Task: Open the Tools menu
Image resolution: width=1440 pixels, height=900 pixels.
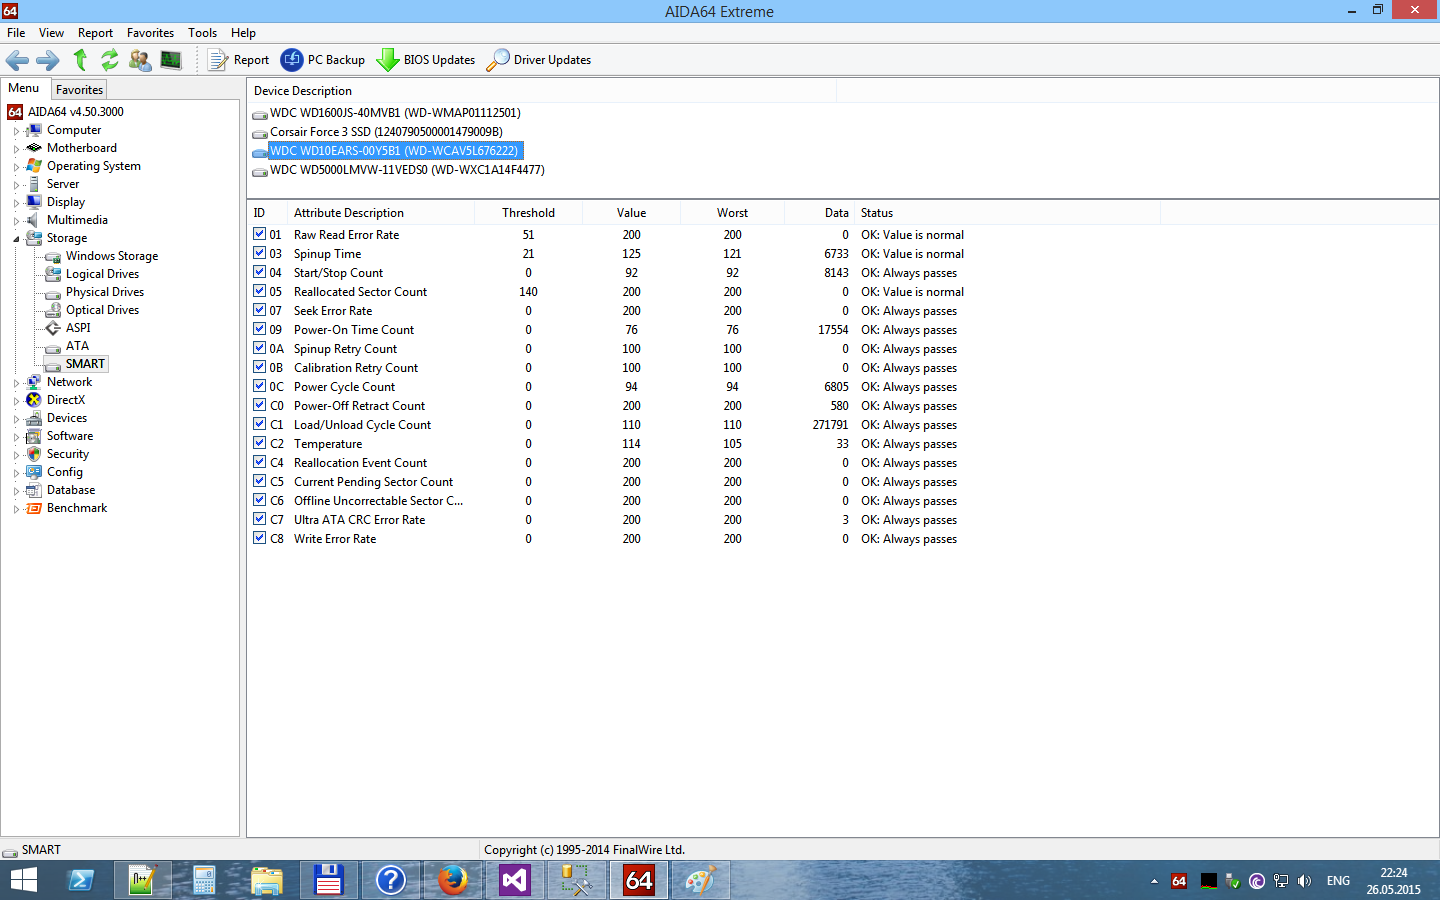Action: pyautogui.click(x=202, y=33)
